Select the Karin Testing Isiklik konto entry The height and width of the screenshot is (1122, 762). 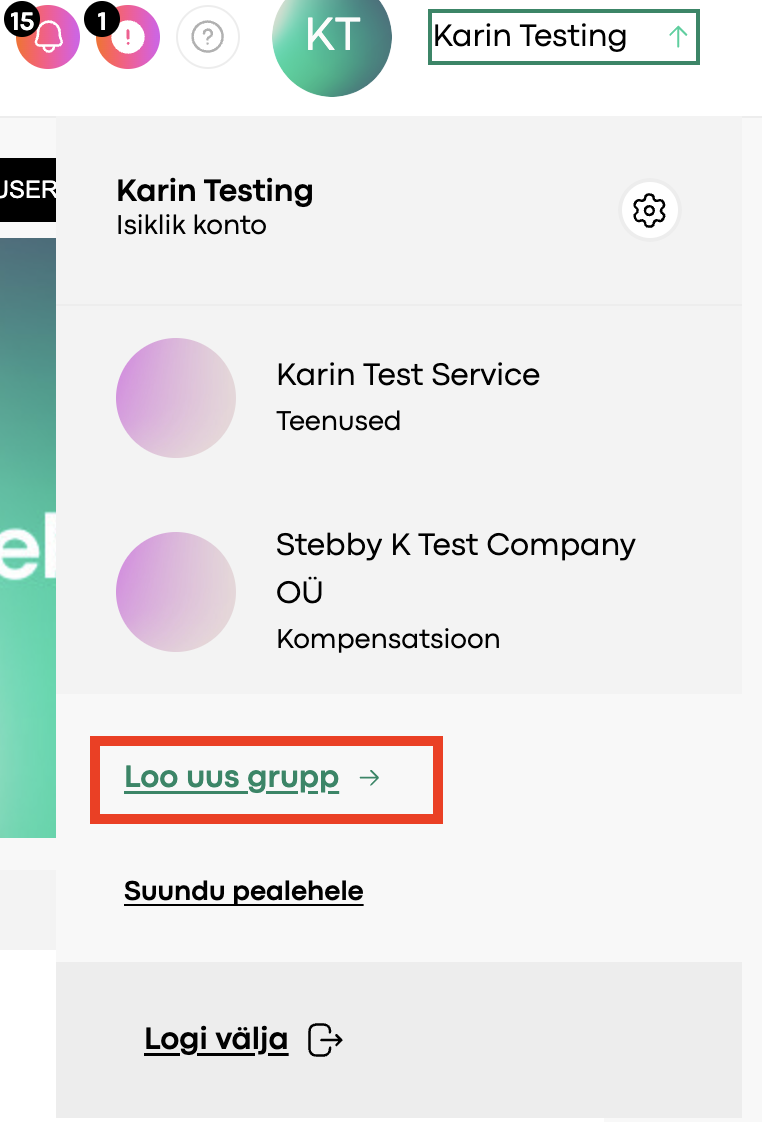[215, 207]
